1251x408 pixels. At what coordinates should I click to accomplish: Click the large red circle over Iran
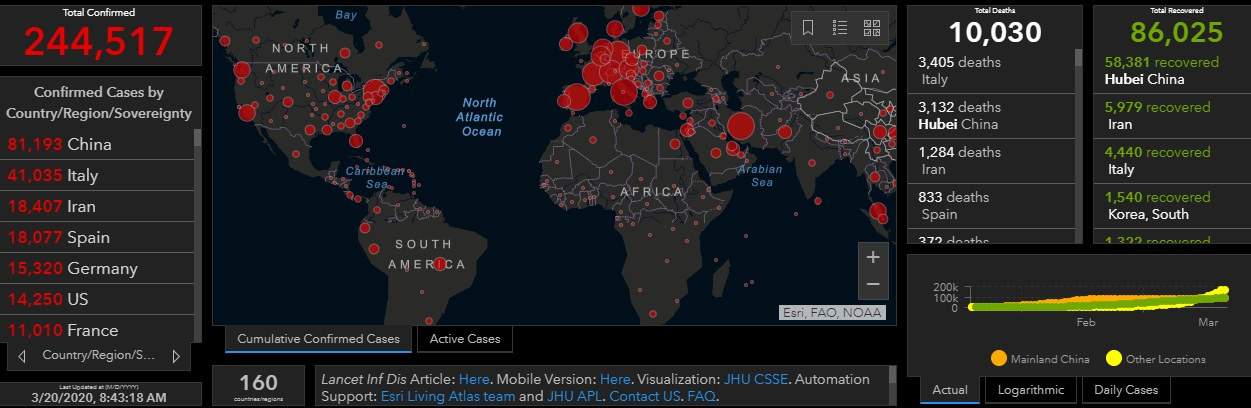(741, 126)
